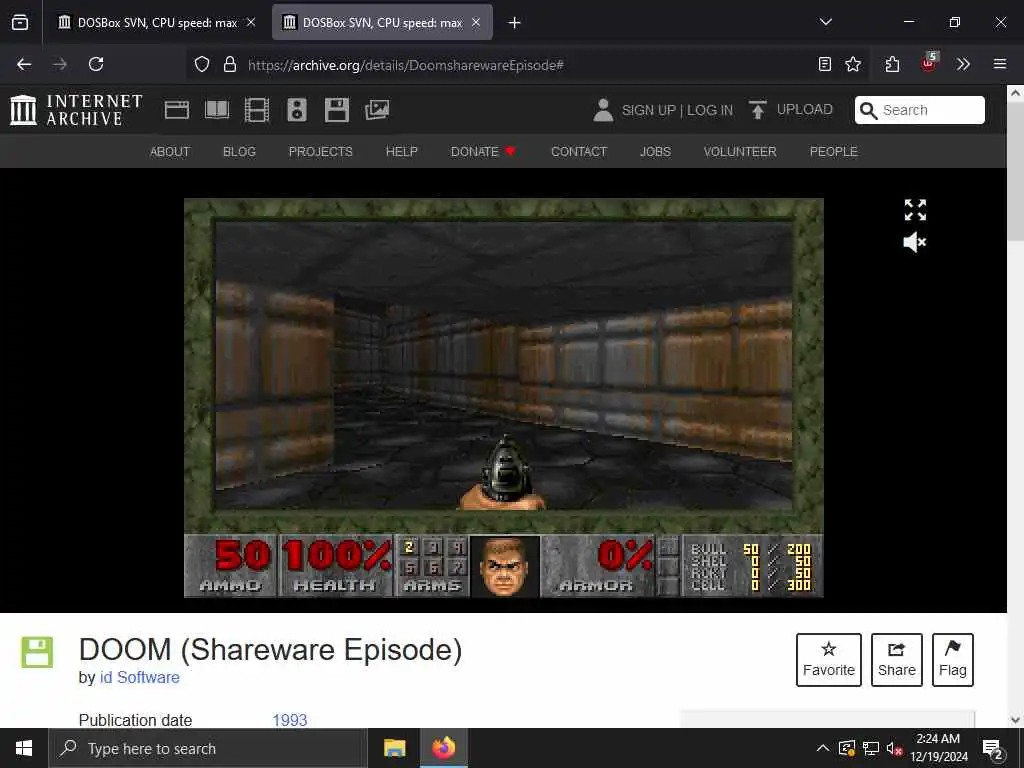Click the Flag button

pyautogui.click(x=953, y=660)
